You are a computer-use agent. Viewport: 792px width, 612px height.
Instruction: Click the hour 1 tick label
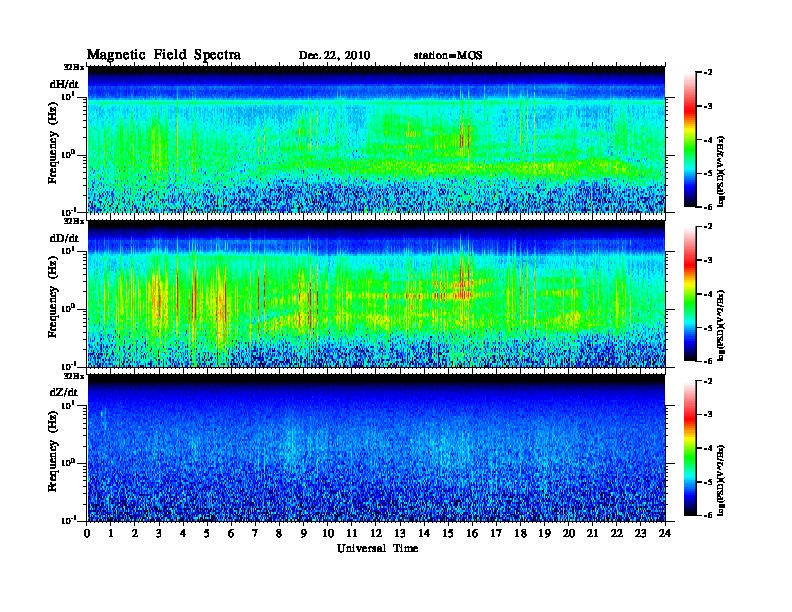click(111, 533)
